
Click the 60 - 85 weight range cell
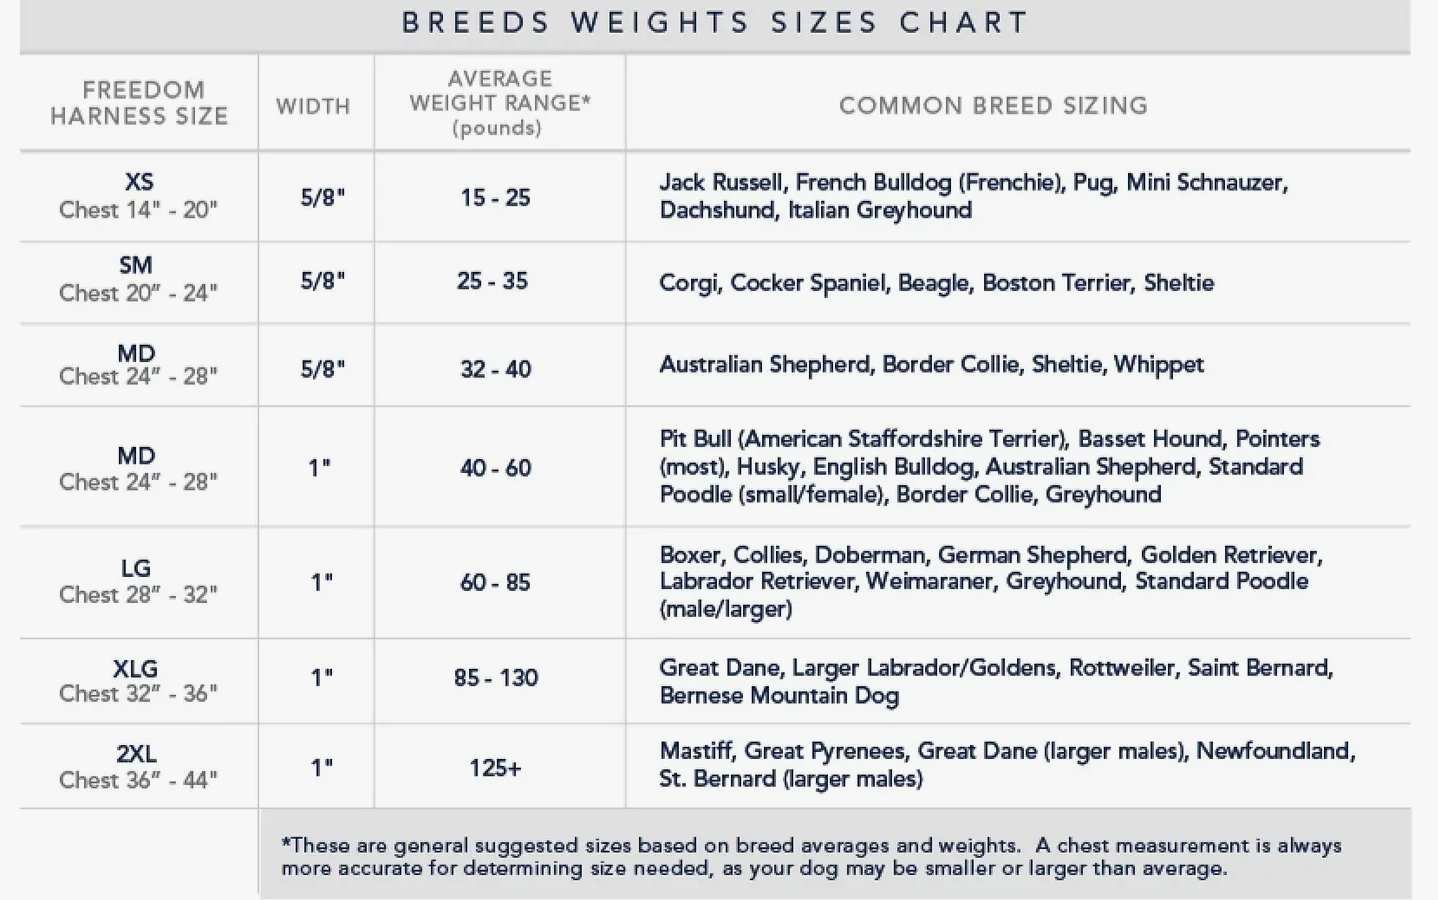pos(495,582)
